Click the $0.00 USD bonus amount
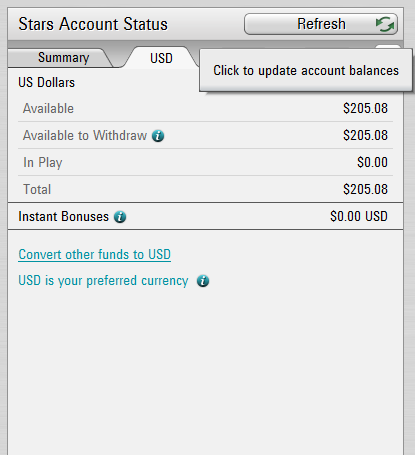 (359, 217)
